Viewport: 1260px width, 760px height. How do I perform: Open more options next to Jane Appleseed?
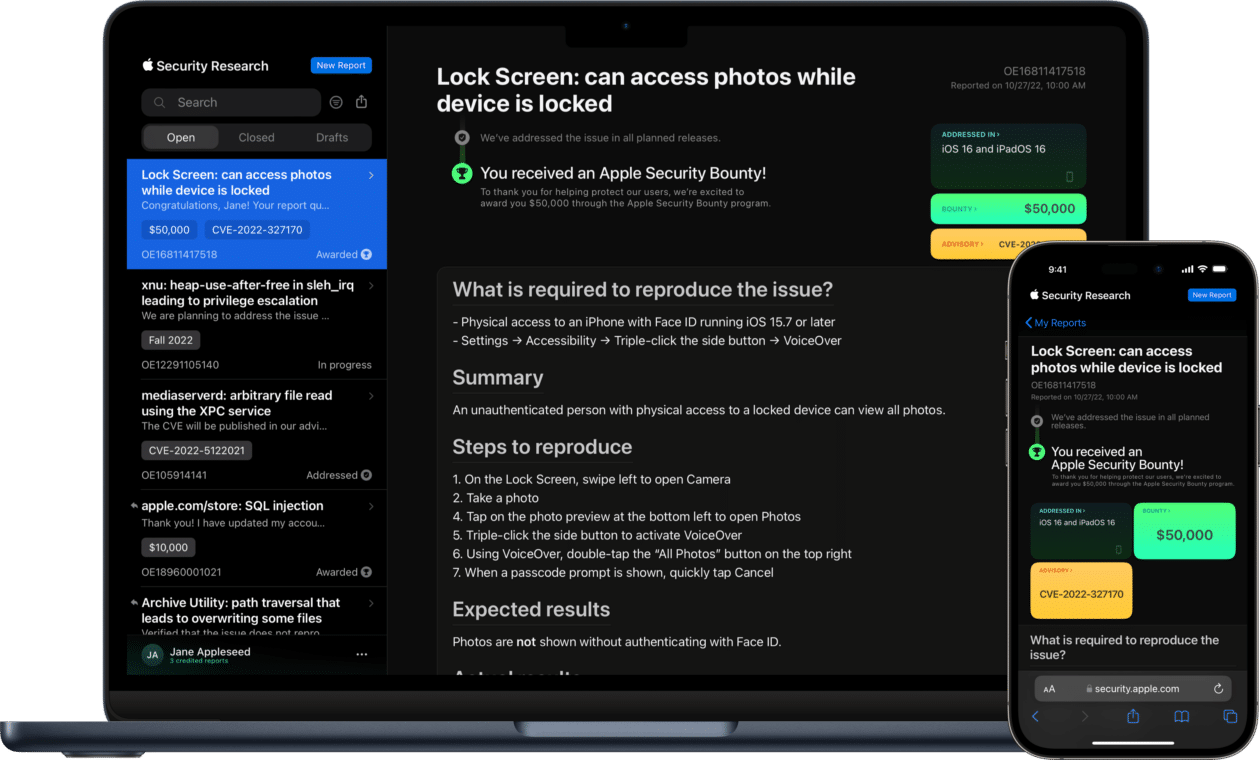pyautogui.click(x=361, y=654)
